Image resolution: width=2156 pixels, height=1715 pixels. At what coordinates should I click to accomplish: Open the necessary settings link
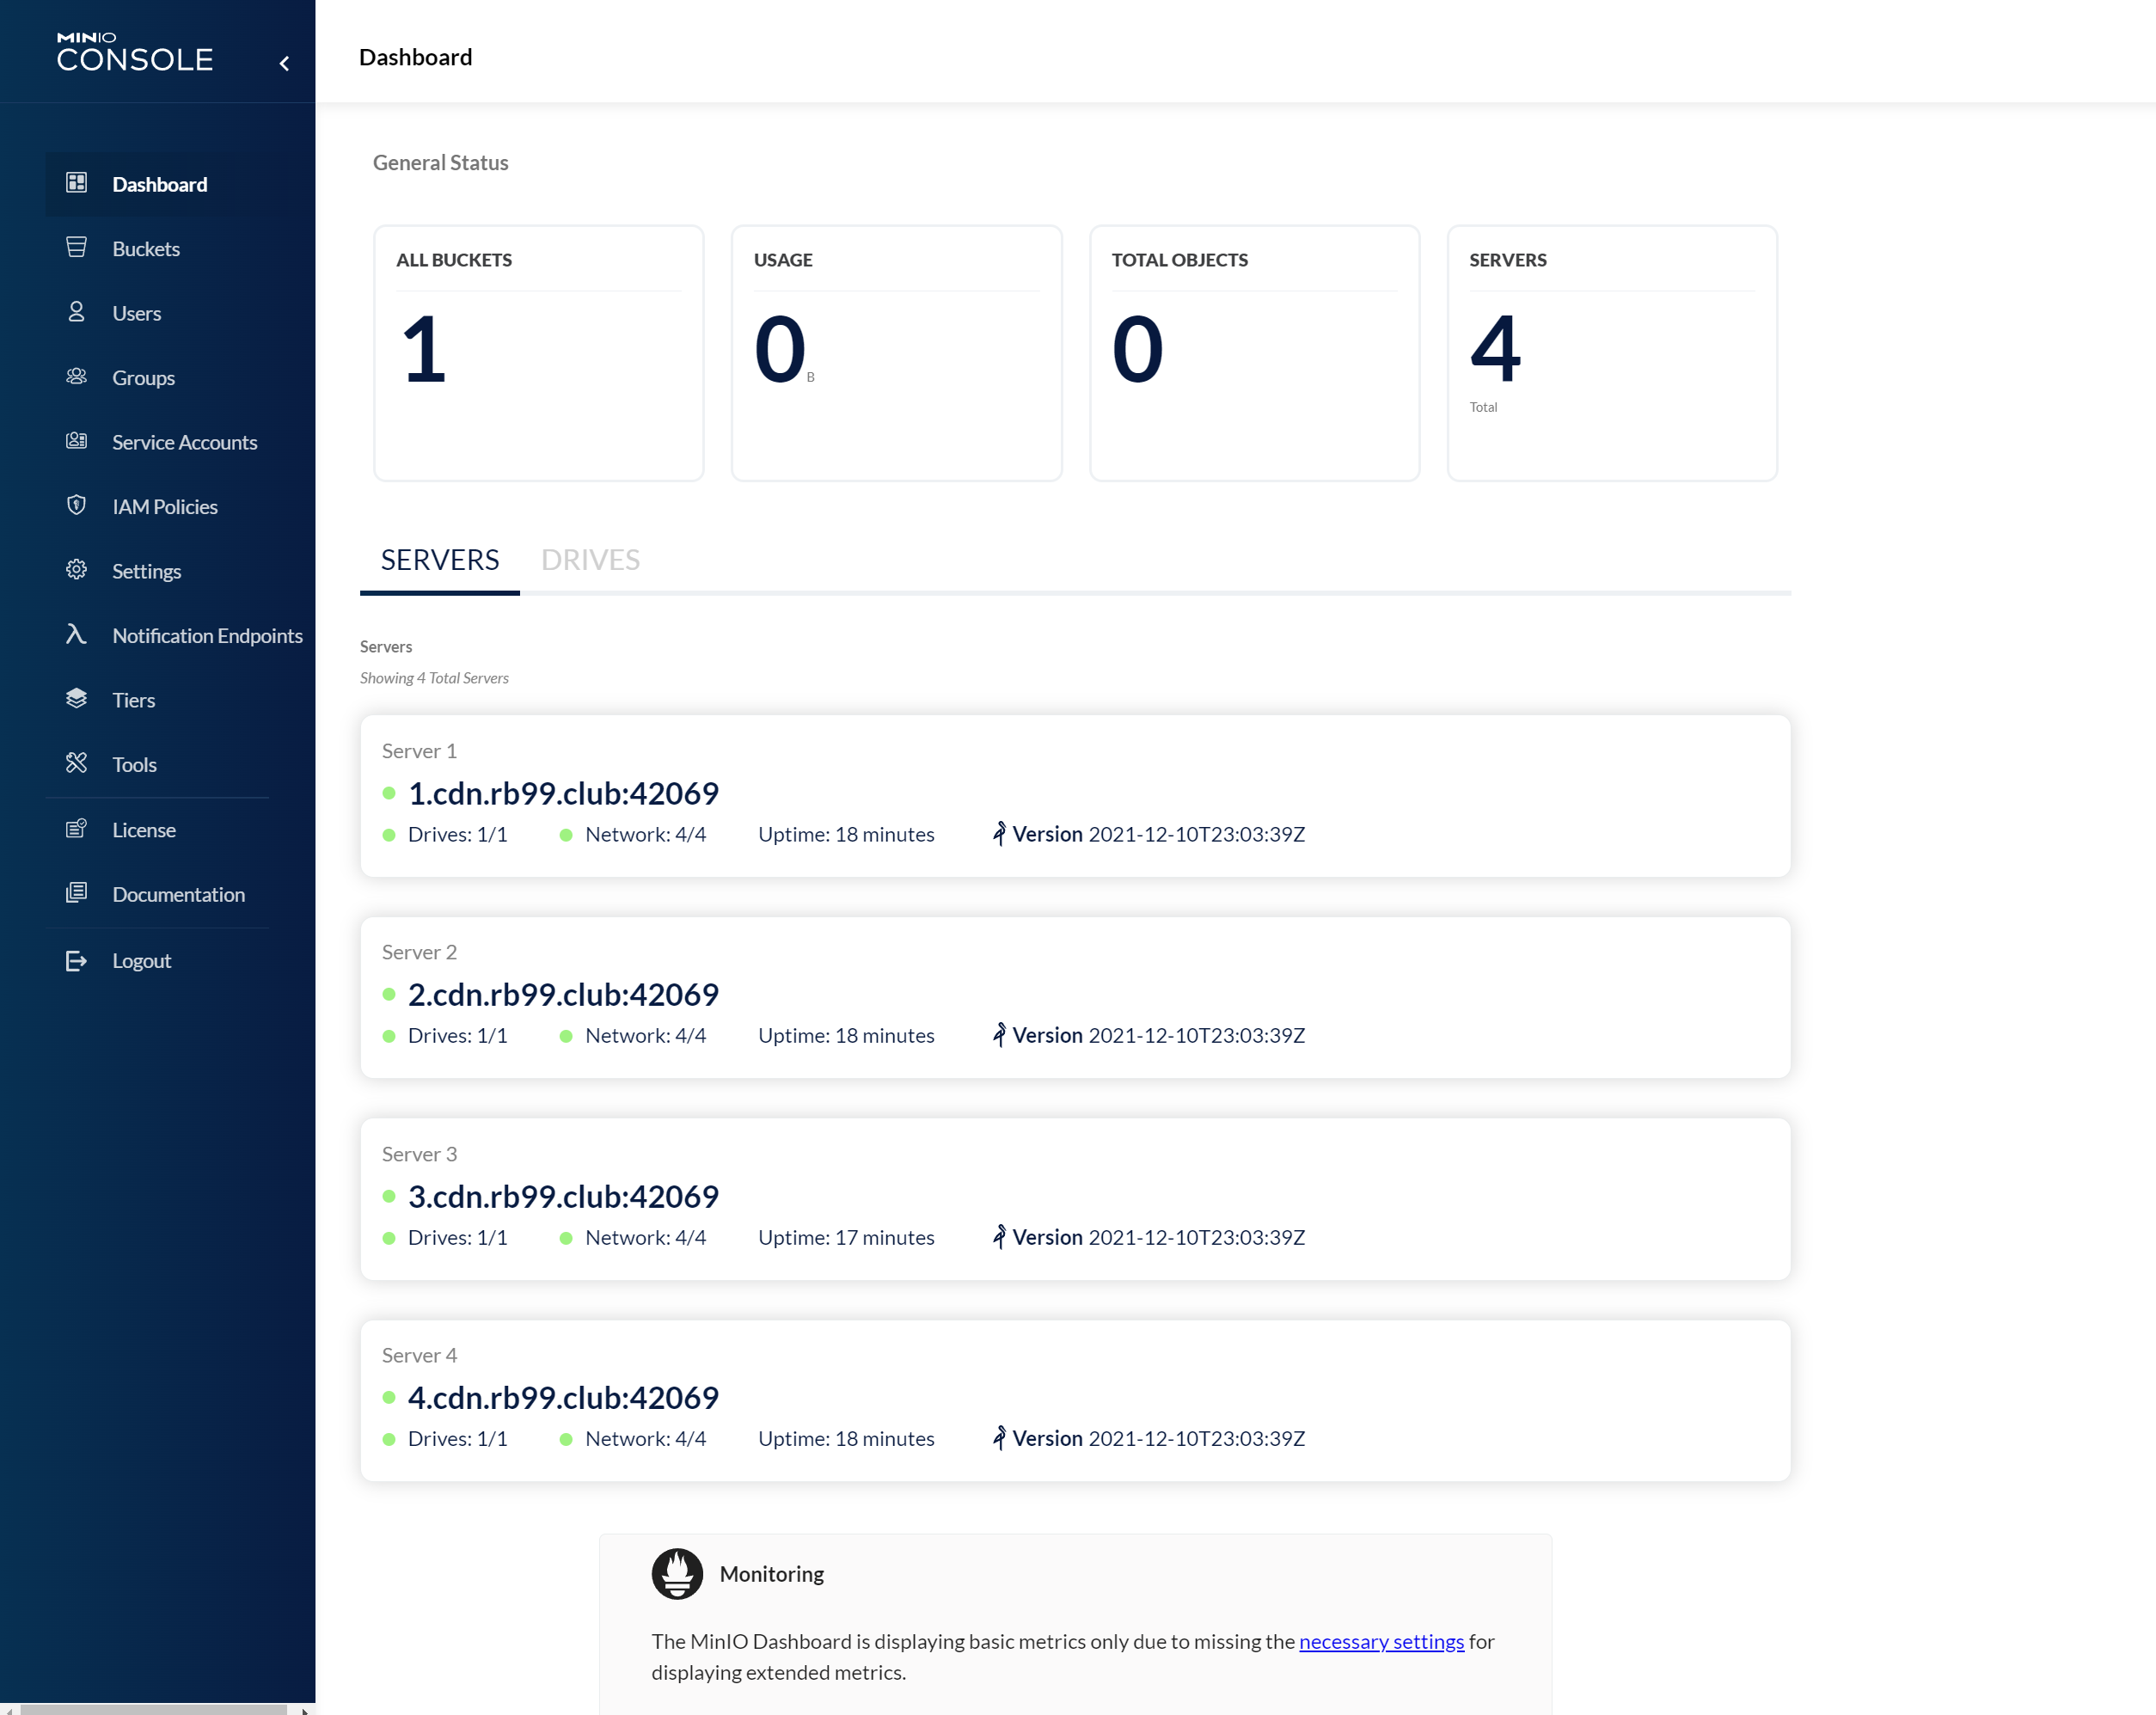tap(1380, 1641)
